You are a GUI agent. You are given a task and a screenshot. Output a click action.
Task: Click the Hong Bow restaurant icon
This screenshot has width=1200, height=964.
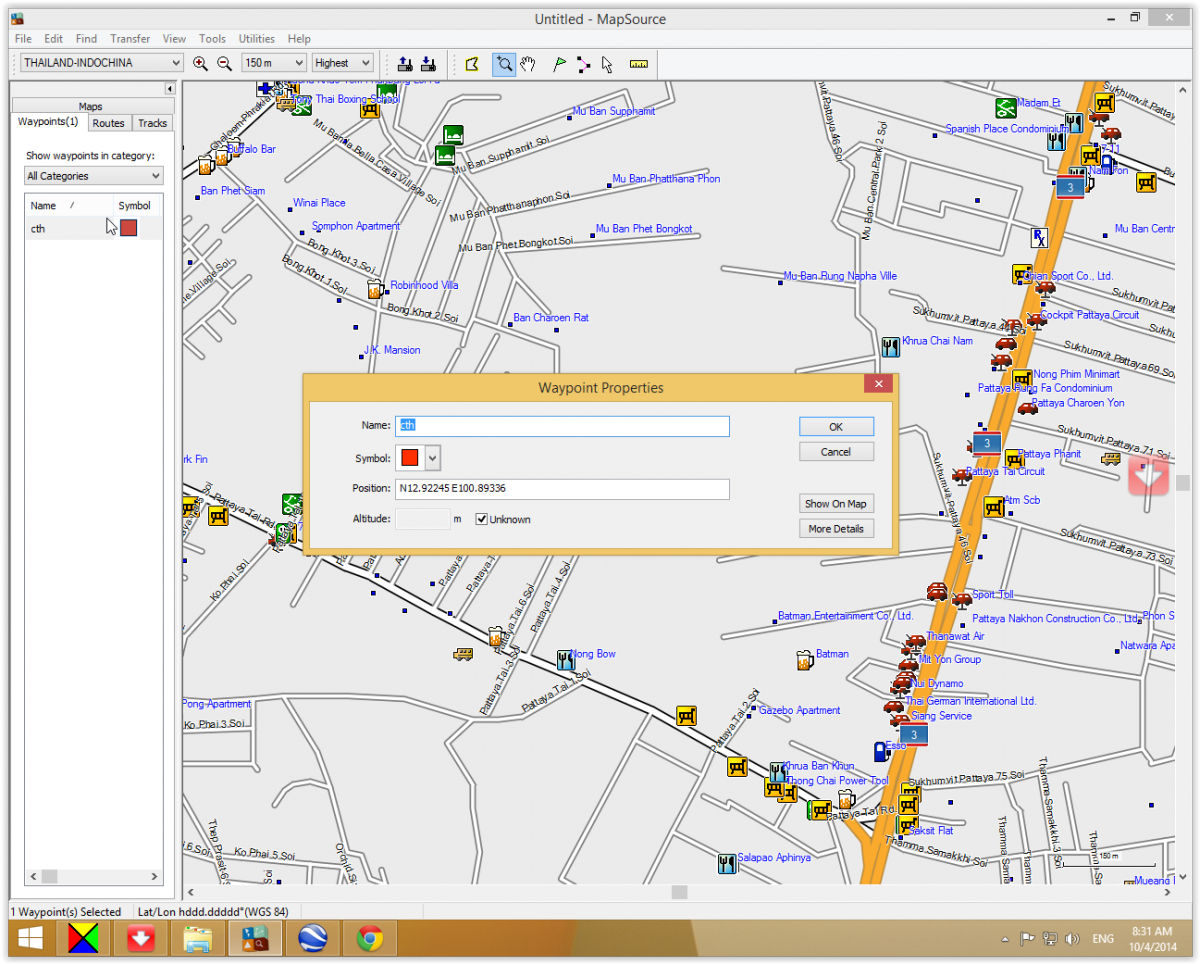[x=565, y=658]
